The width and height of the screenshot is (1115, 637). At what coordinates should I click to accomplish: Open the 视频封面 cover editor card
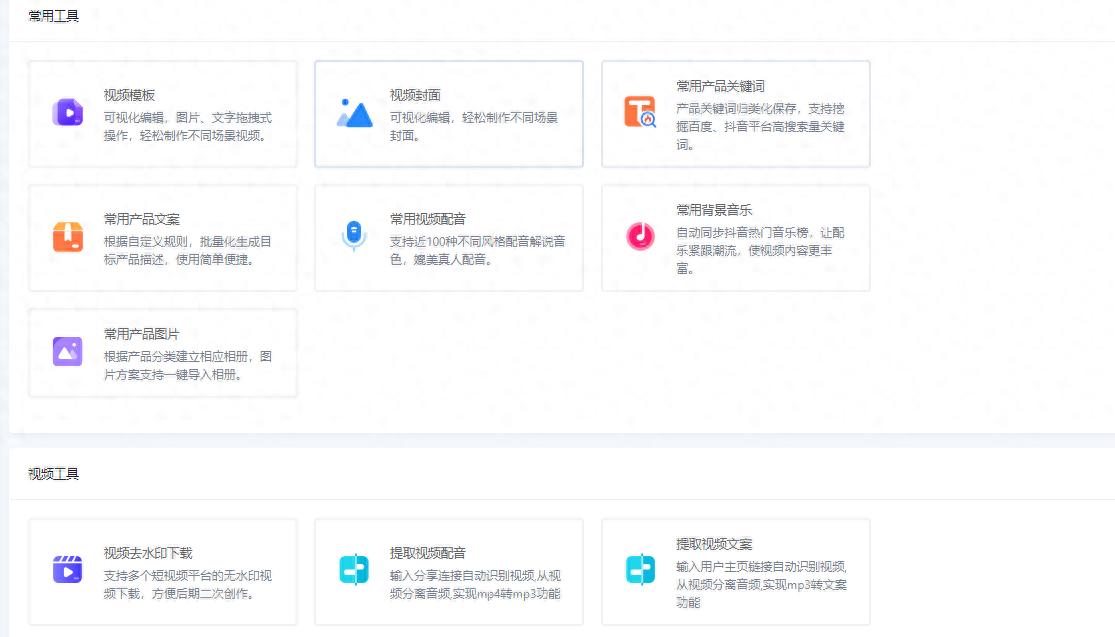point(448,113)
